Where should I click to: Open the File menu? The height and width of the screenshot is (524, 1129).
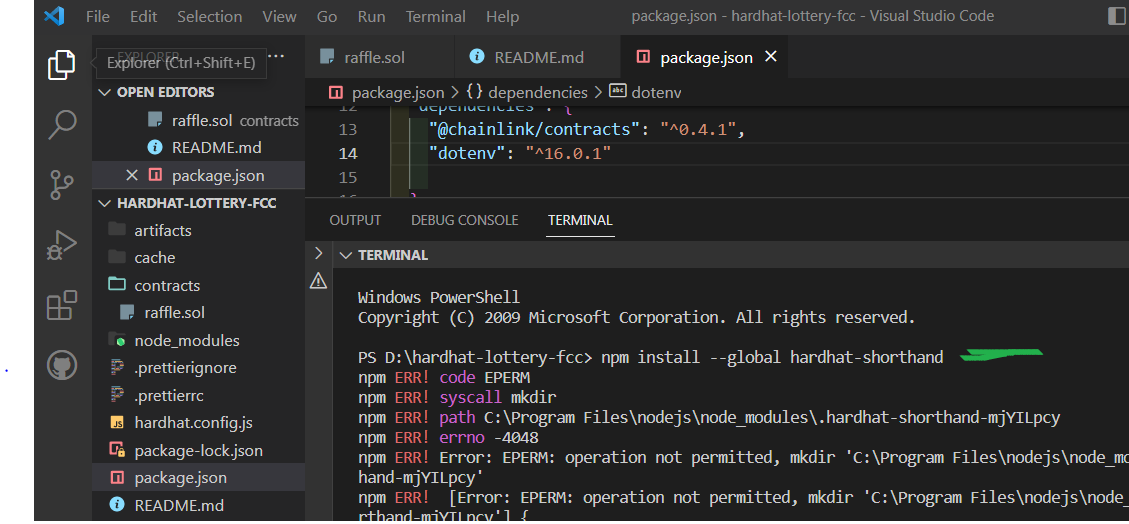tap(98, 16)
